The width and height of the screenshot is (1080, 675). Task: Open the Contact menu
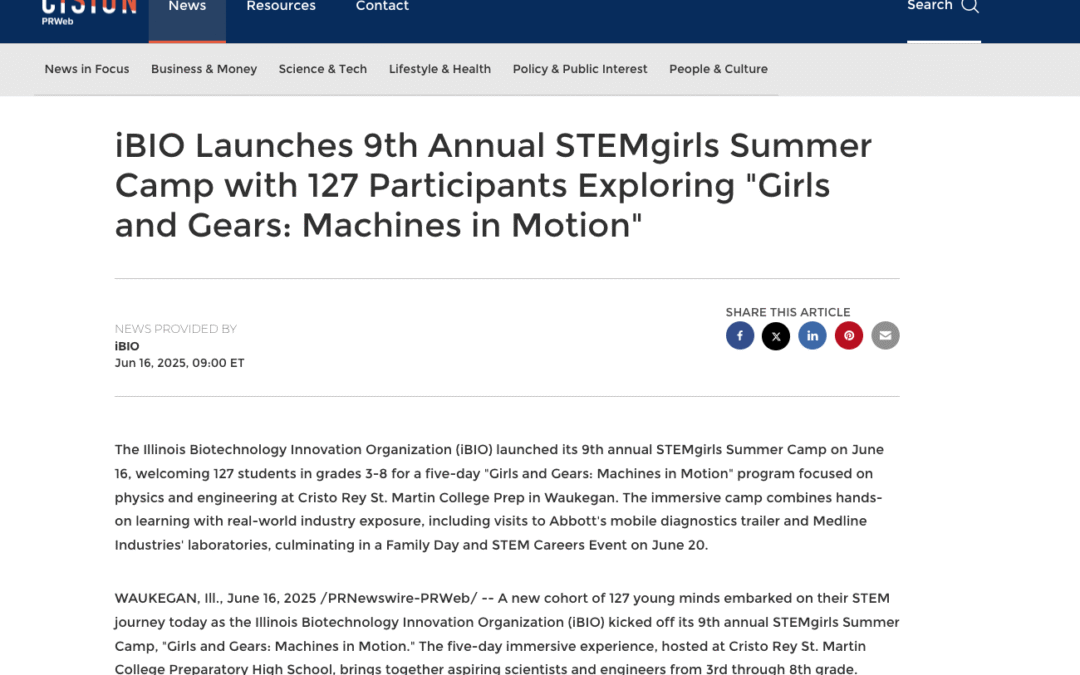tap(382, 7)
